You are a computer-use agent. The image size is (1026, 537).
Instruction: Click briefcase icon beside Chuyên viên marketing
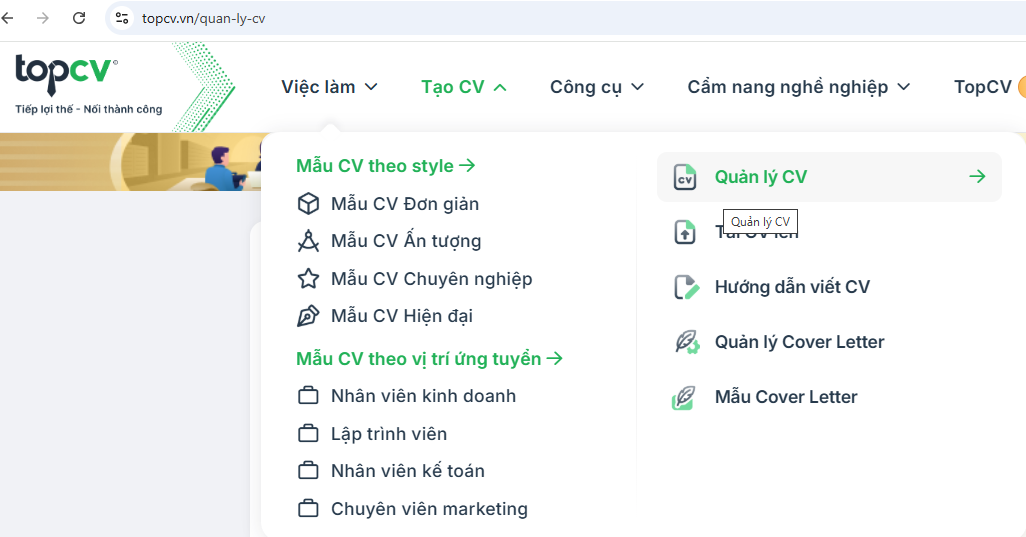(308, 508)
